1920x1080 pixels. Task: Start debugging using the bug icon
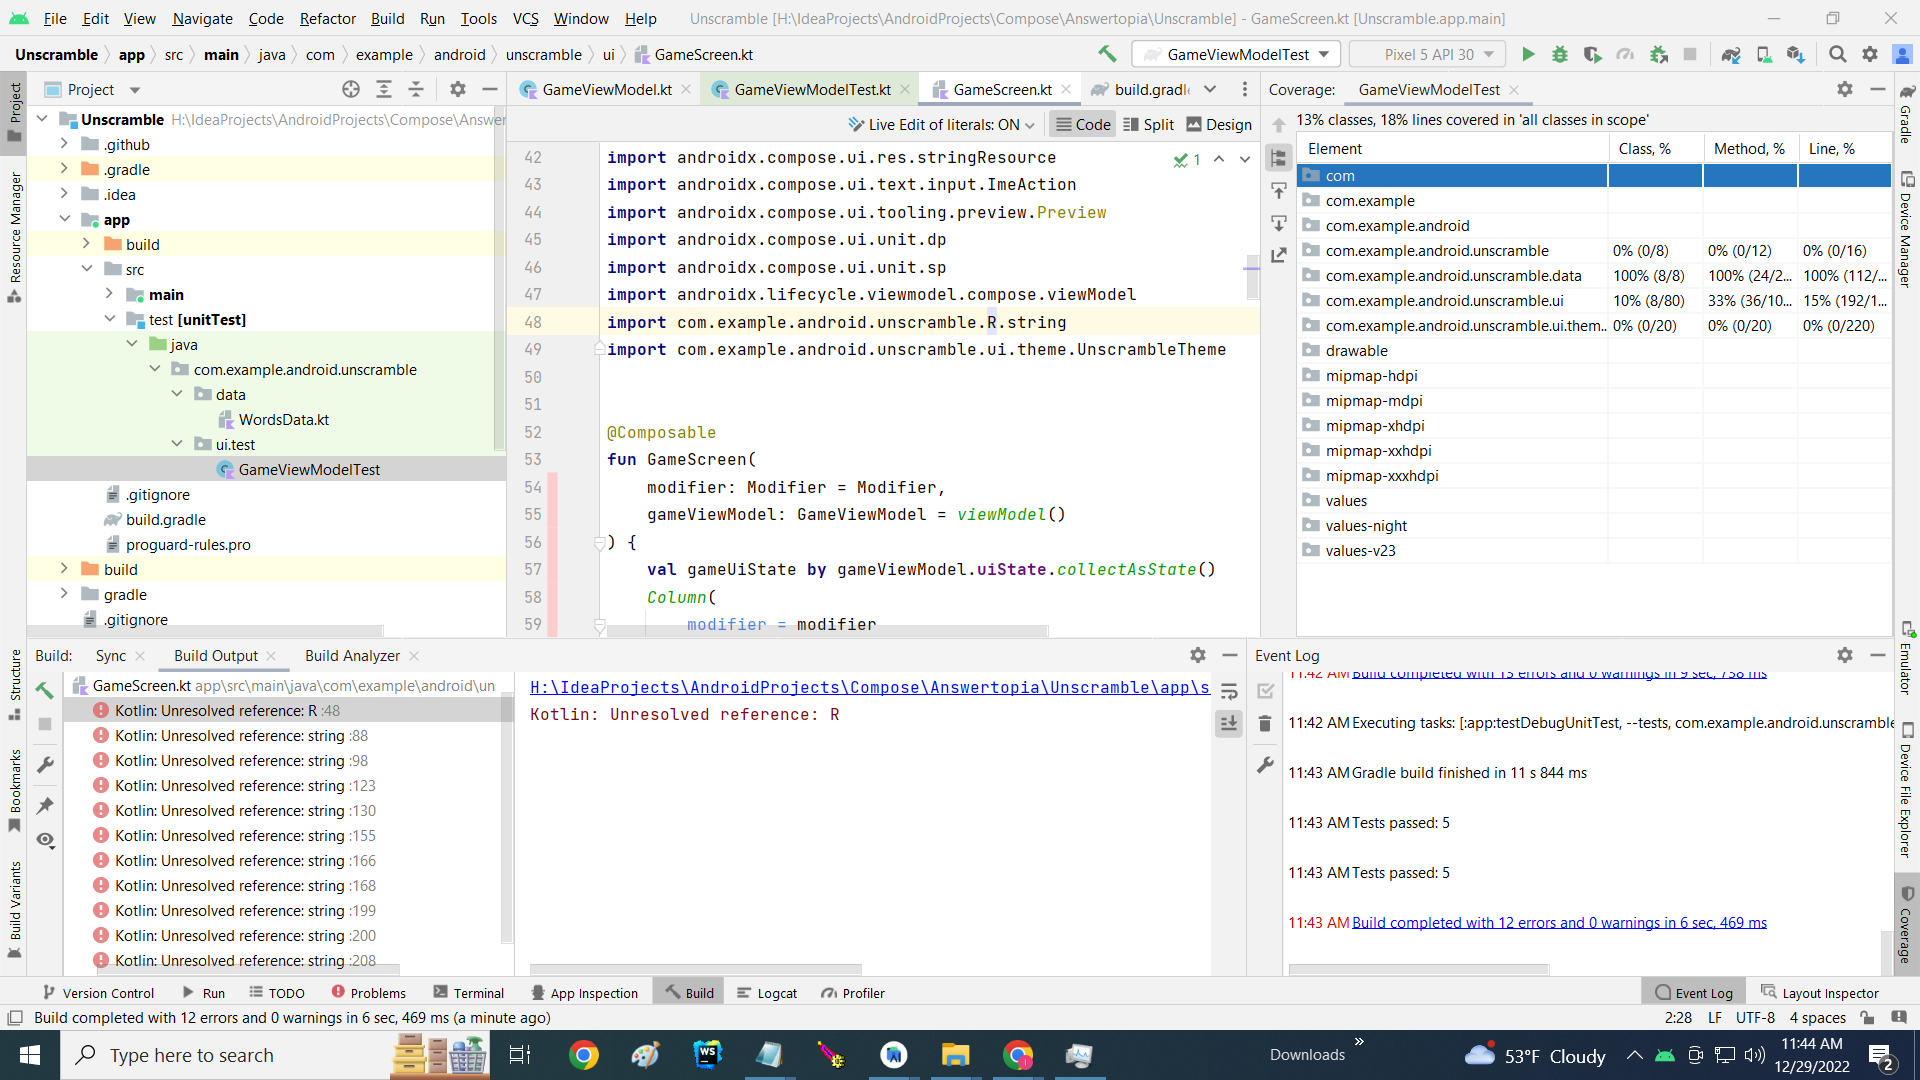1561,54
